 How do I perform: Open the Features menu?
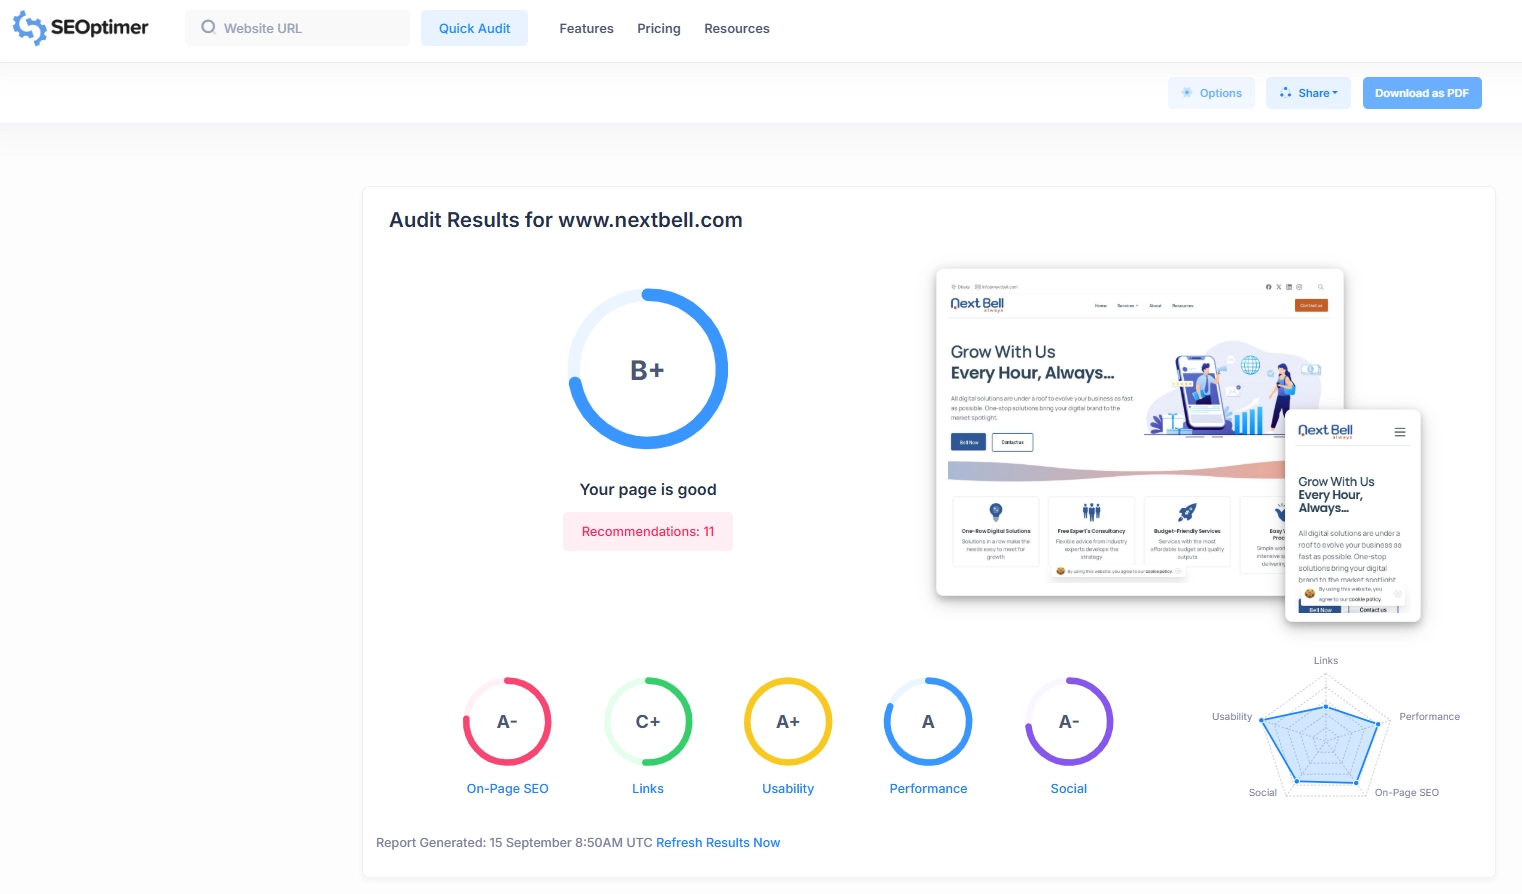(x=586, y=29)
